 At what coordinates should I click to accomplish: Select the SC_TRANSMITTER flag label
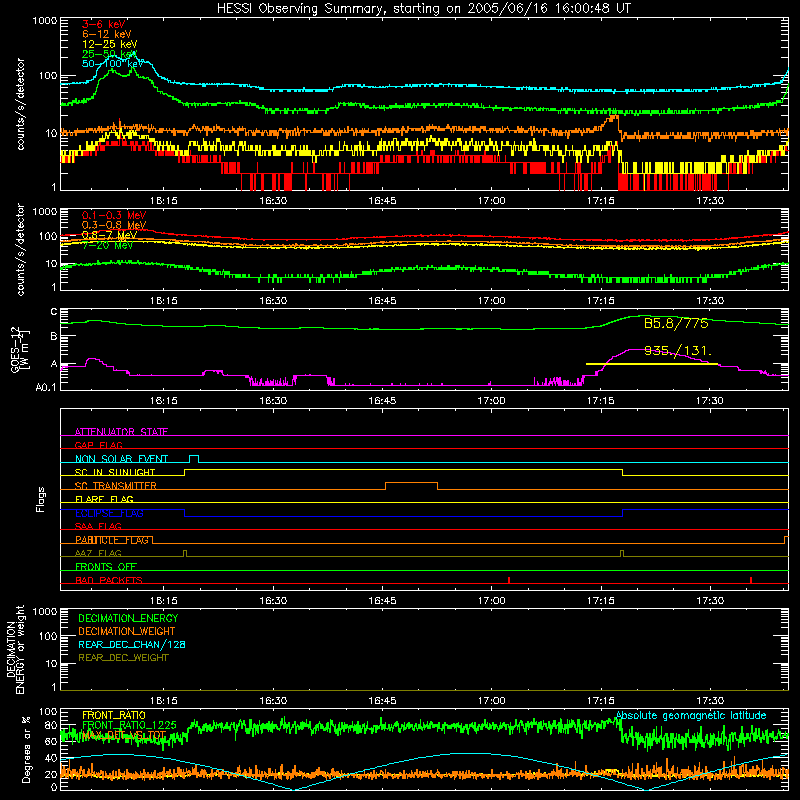116,486
